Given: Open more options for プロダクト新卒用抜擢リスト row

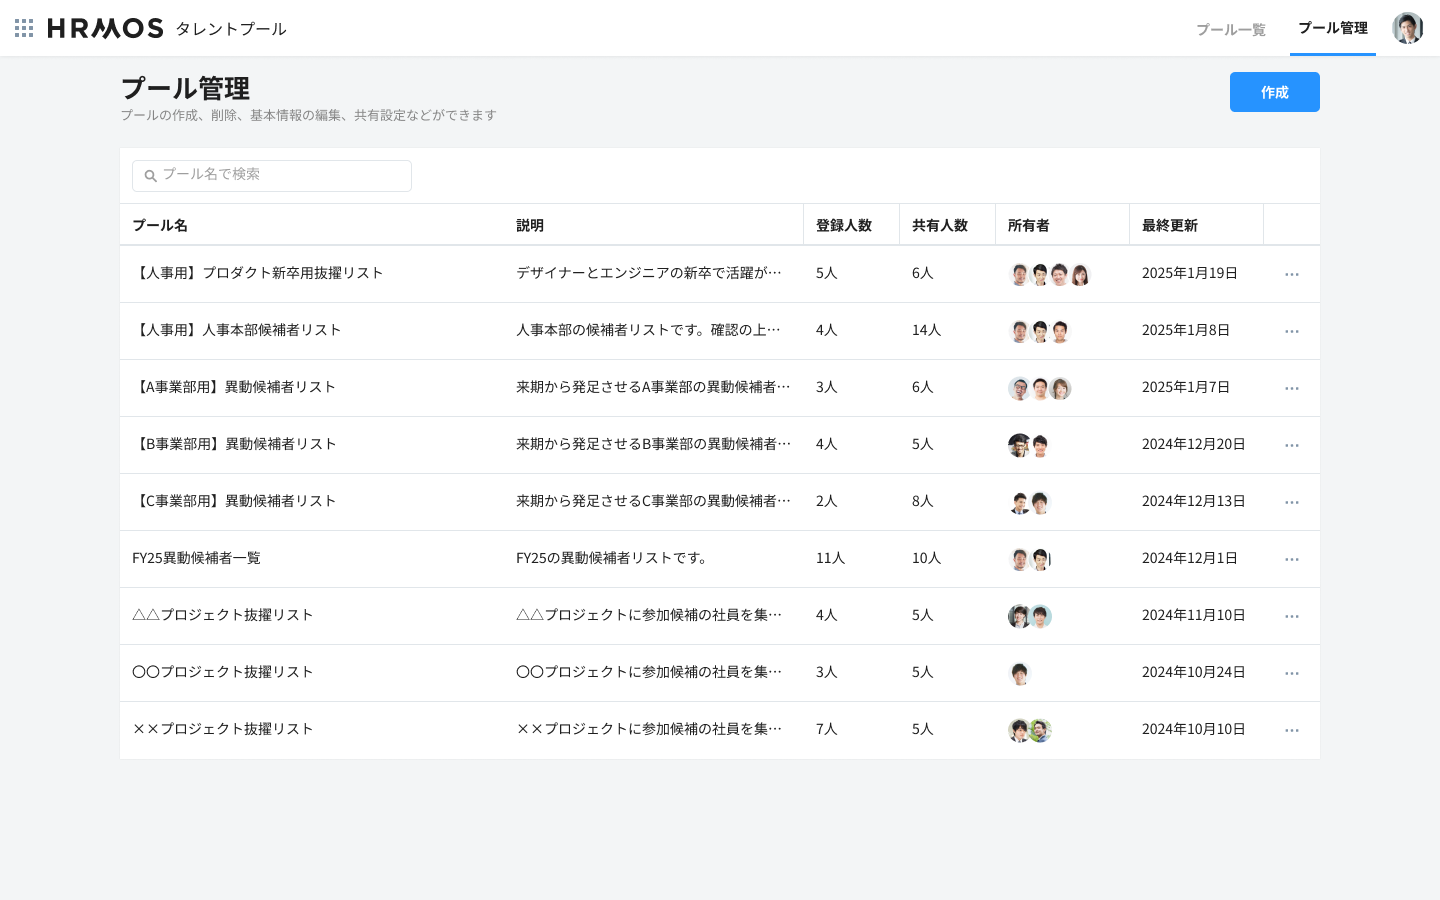Looking at the screenshot, I should pos(1291,274).
